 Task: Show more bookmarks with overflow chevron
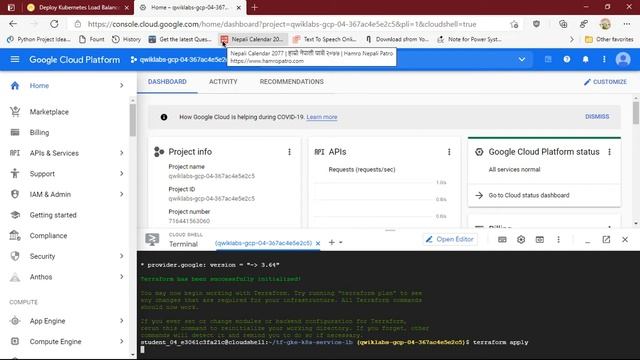point(571,39)
